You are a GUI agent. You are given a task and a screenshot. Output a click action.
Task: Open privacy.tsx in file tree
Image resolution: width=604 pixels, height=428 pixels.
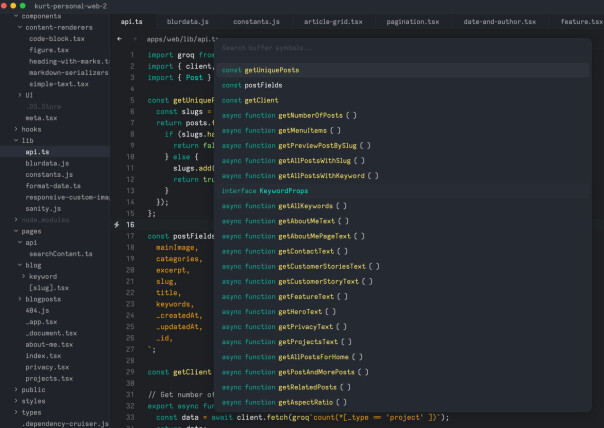point(47,367)
